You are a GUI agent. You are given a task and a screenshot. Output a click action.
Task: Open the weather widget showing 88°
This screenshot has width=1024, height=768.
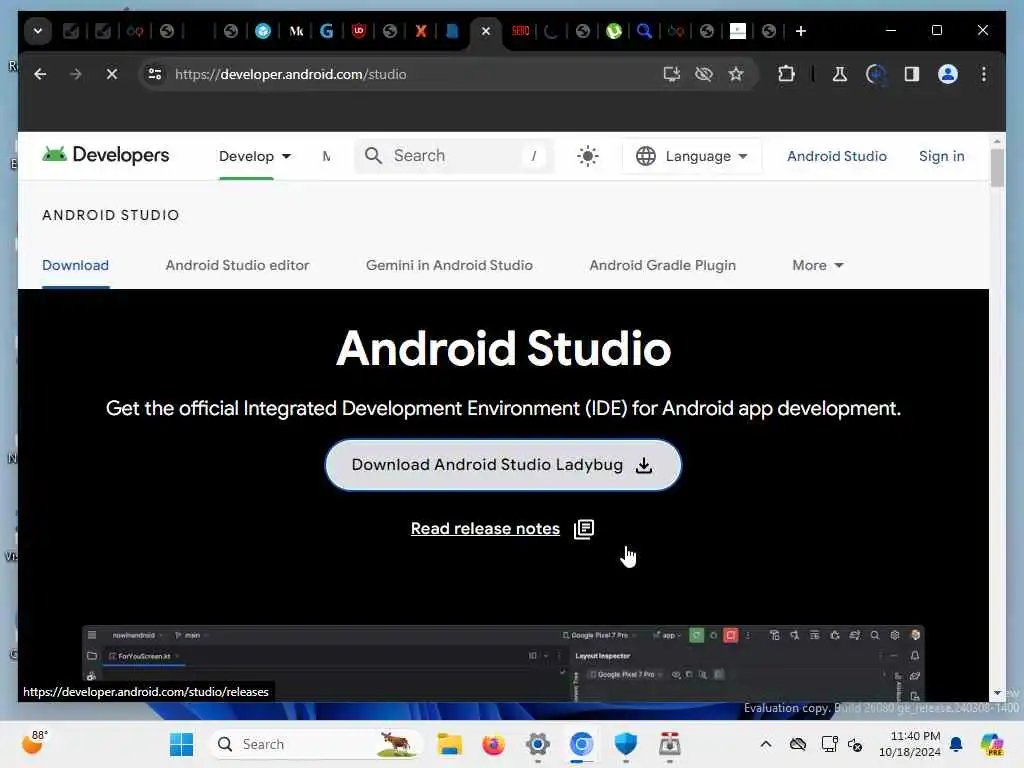(34, 743)
